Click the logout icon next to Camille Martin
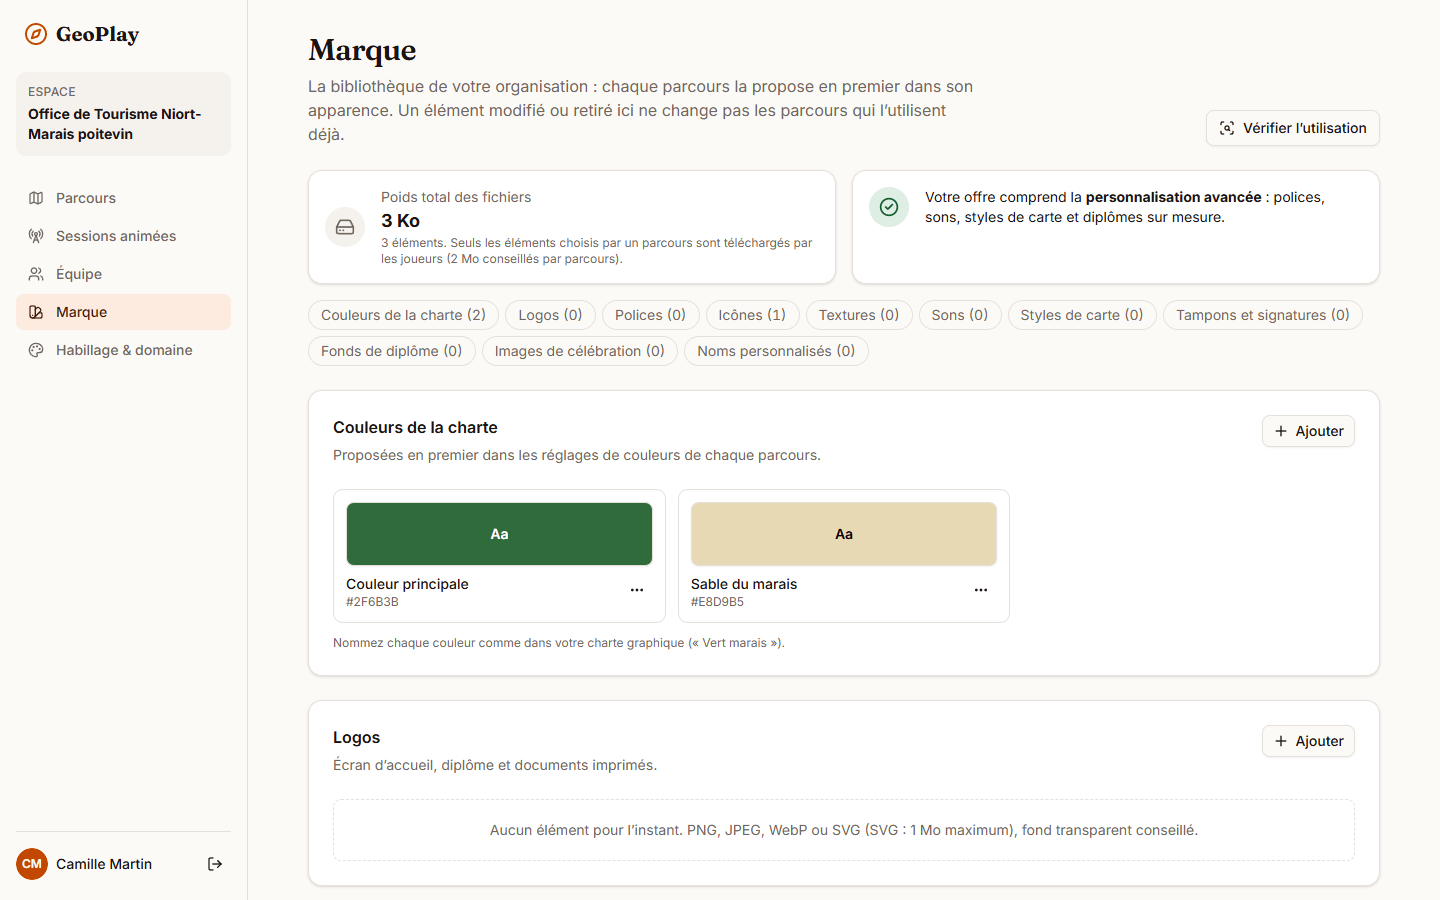Viewport: 1440px width, 900px height. [215, 864]
